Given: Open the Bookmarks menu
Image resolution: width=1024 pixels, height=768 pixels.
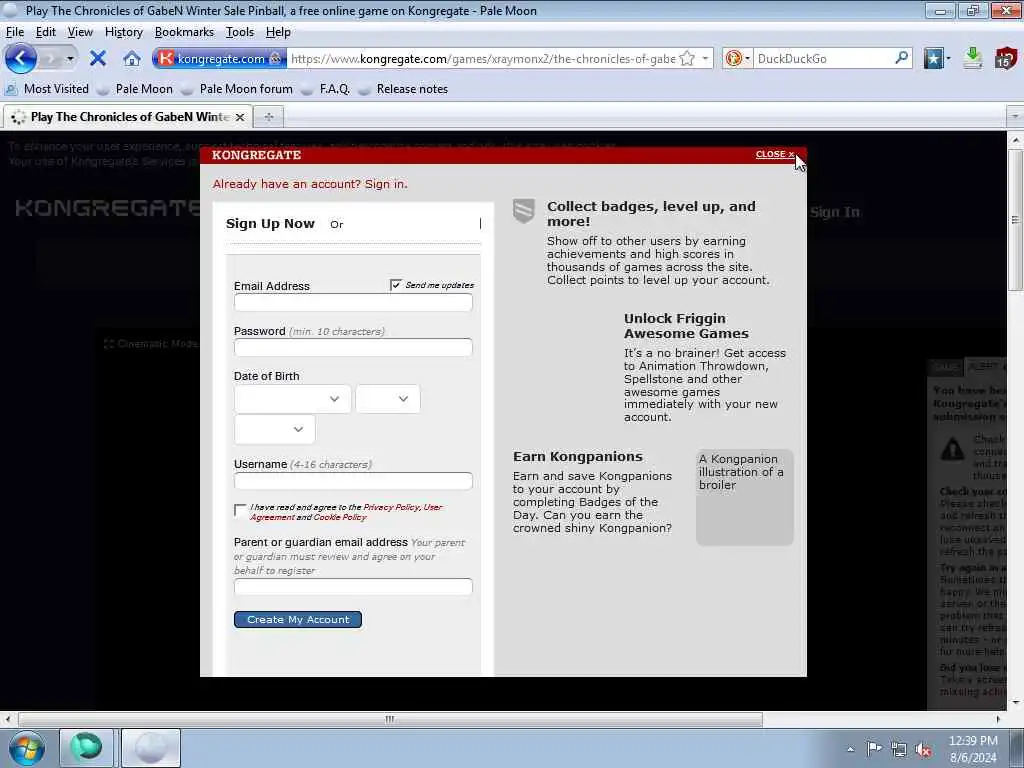Looking at the screenshot, I should (184, 32).
